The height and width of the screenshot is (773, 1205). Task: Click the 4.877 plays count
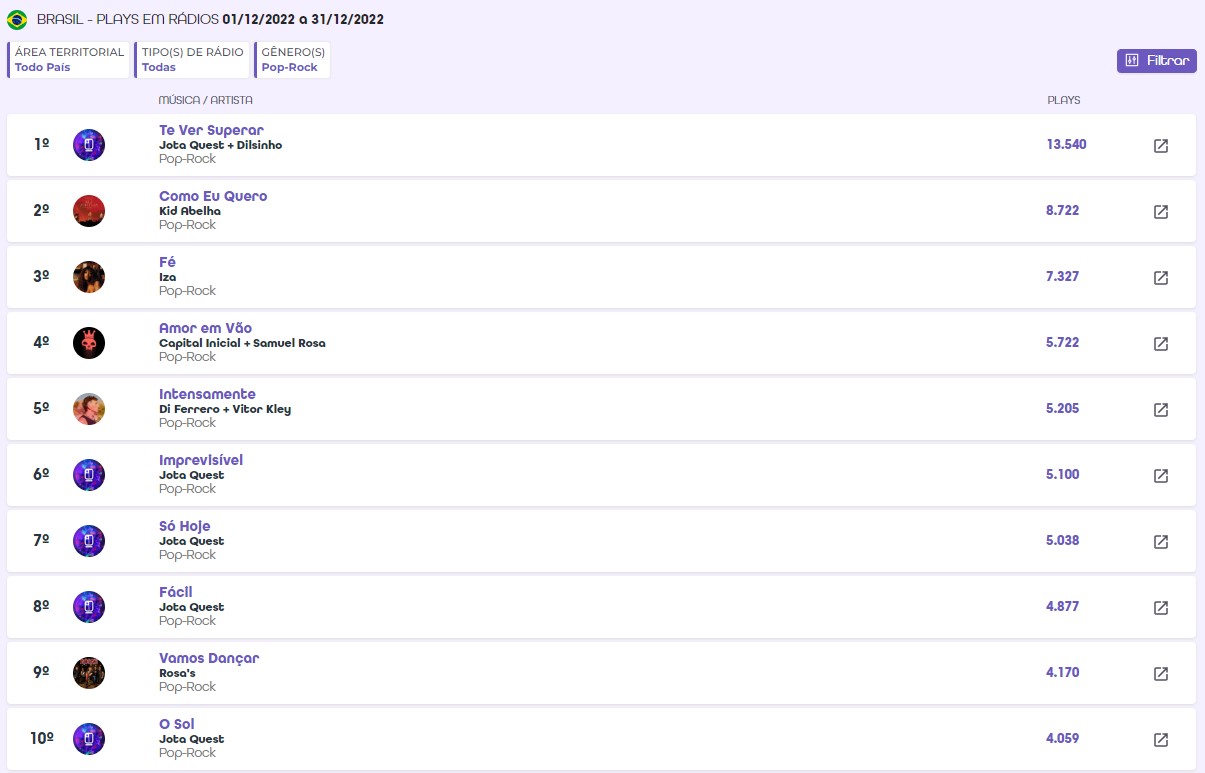(1063, 606)
